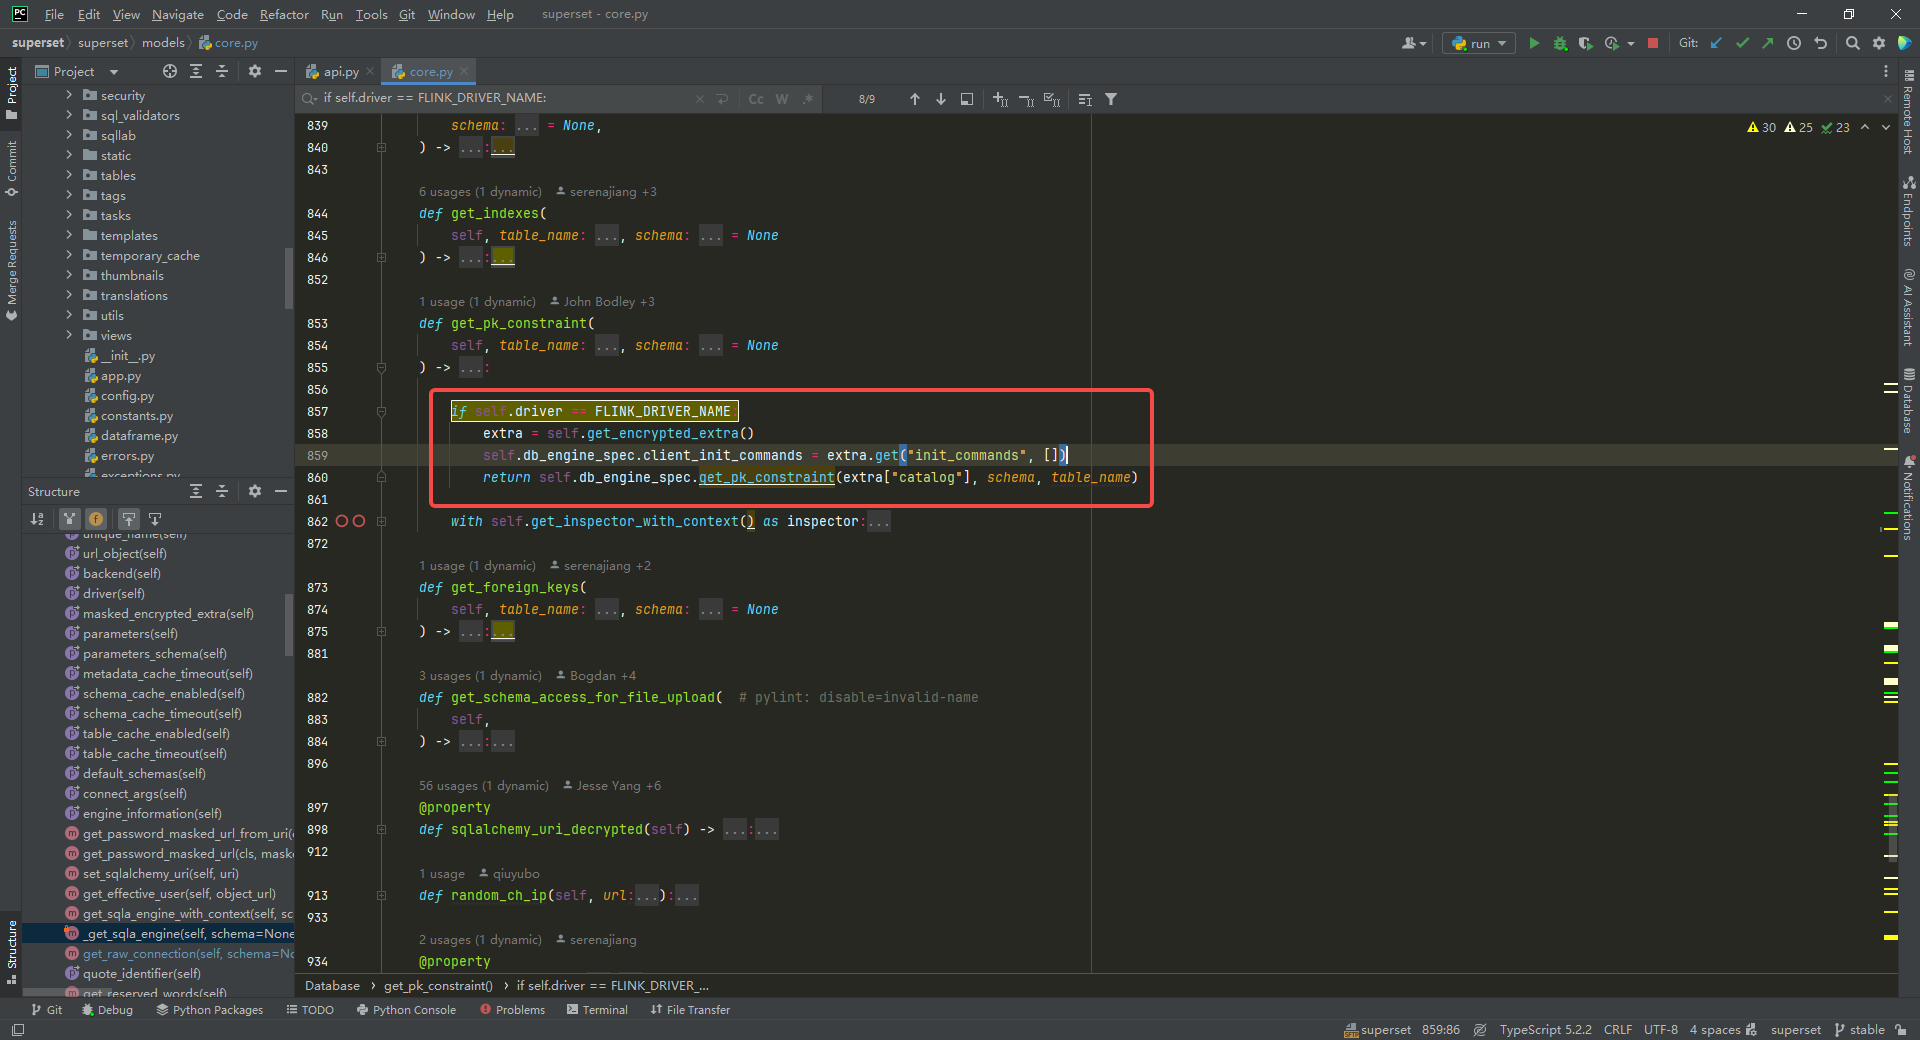Follow the get_pk_constraint link on line 860
This screenshot has width=1920, height=1040.
coord(766,477)
